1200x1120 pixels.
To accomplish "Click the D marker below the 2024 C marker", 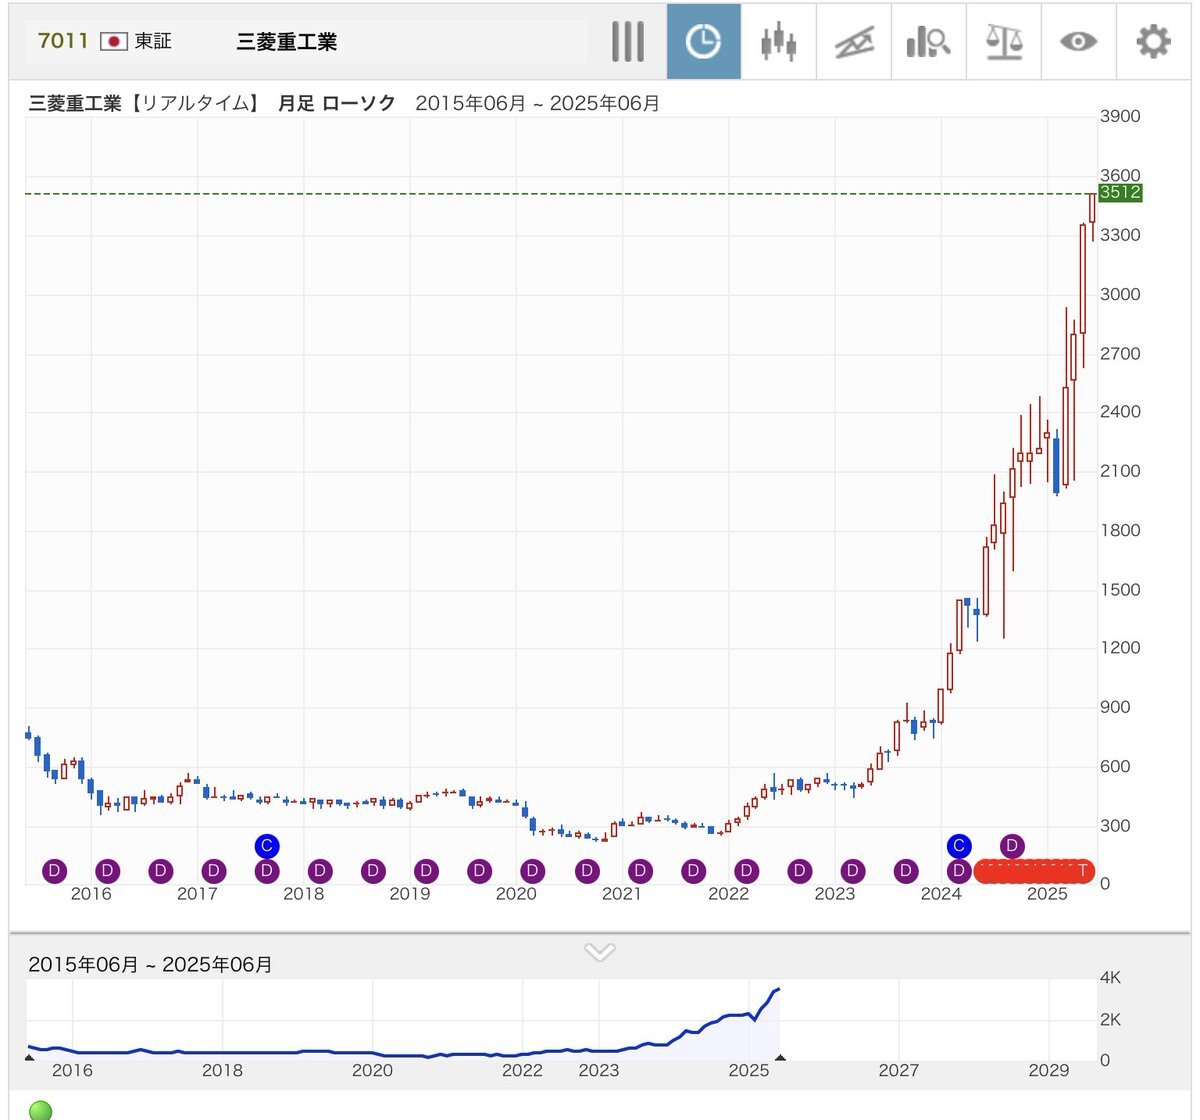I will tap(959, 871).
